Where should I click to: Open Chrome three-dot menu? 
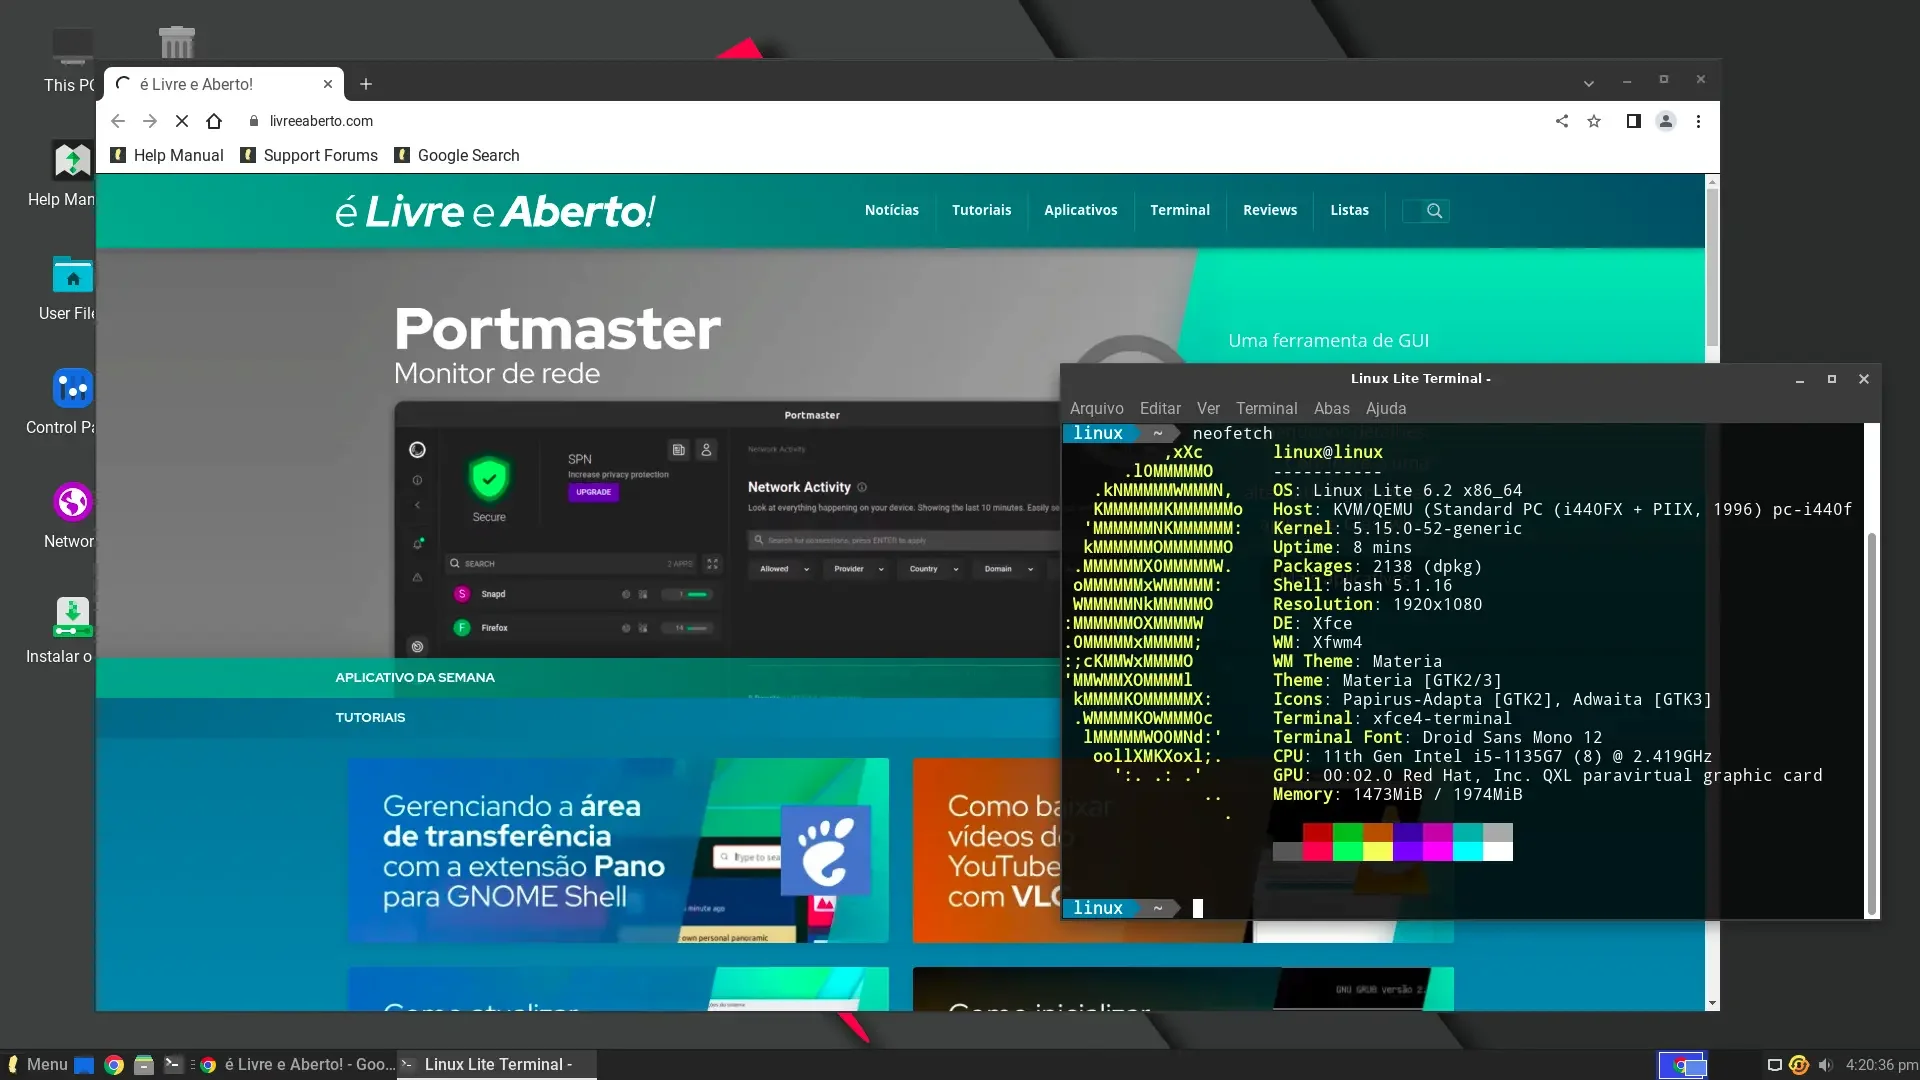pos(1698,121)
